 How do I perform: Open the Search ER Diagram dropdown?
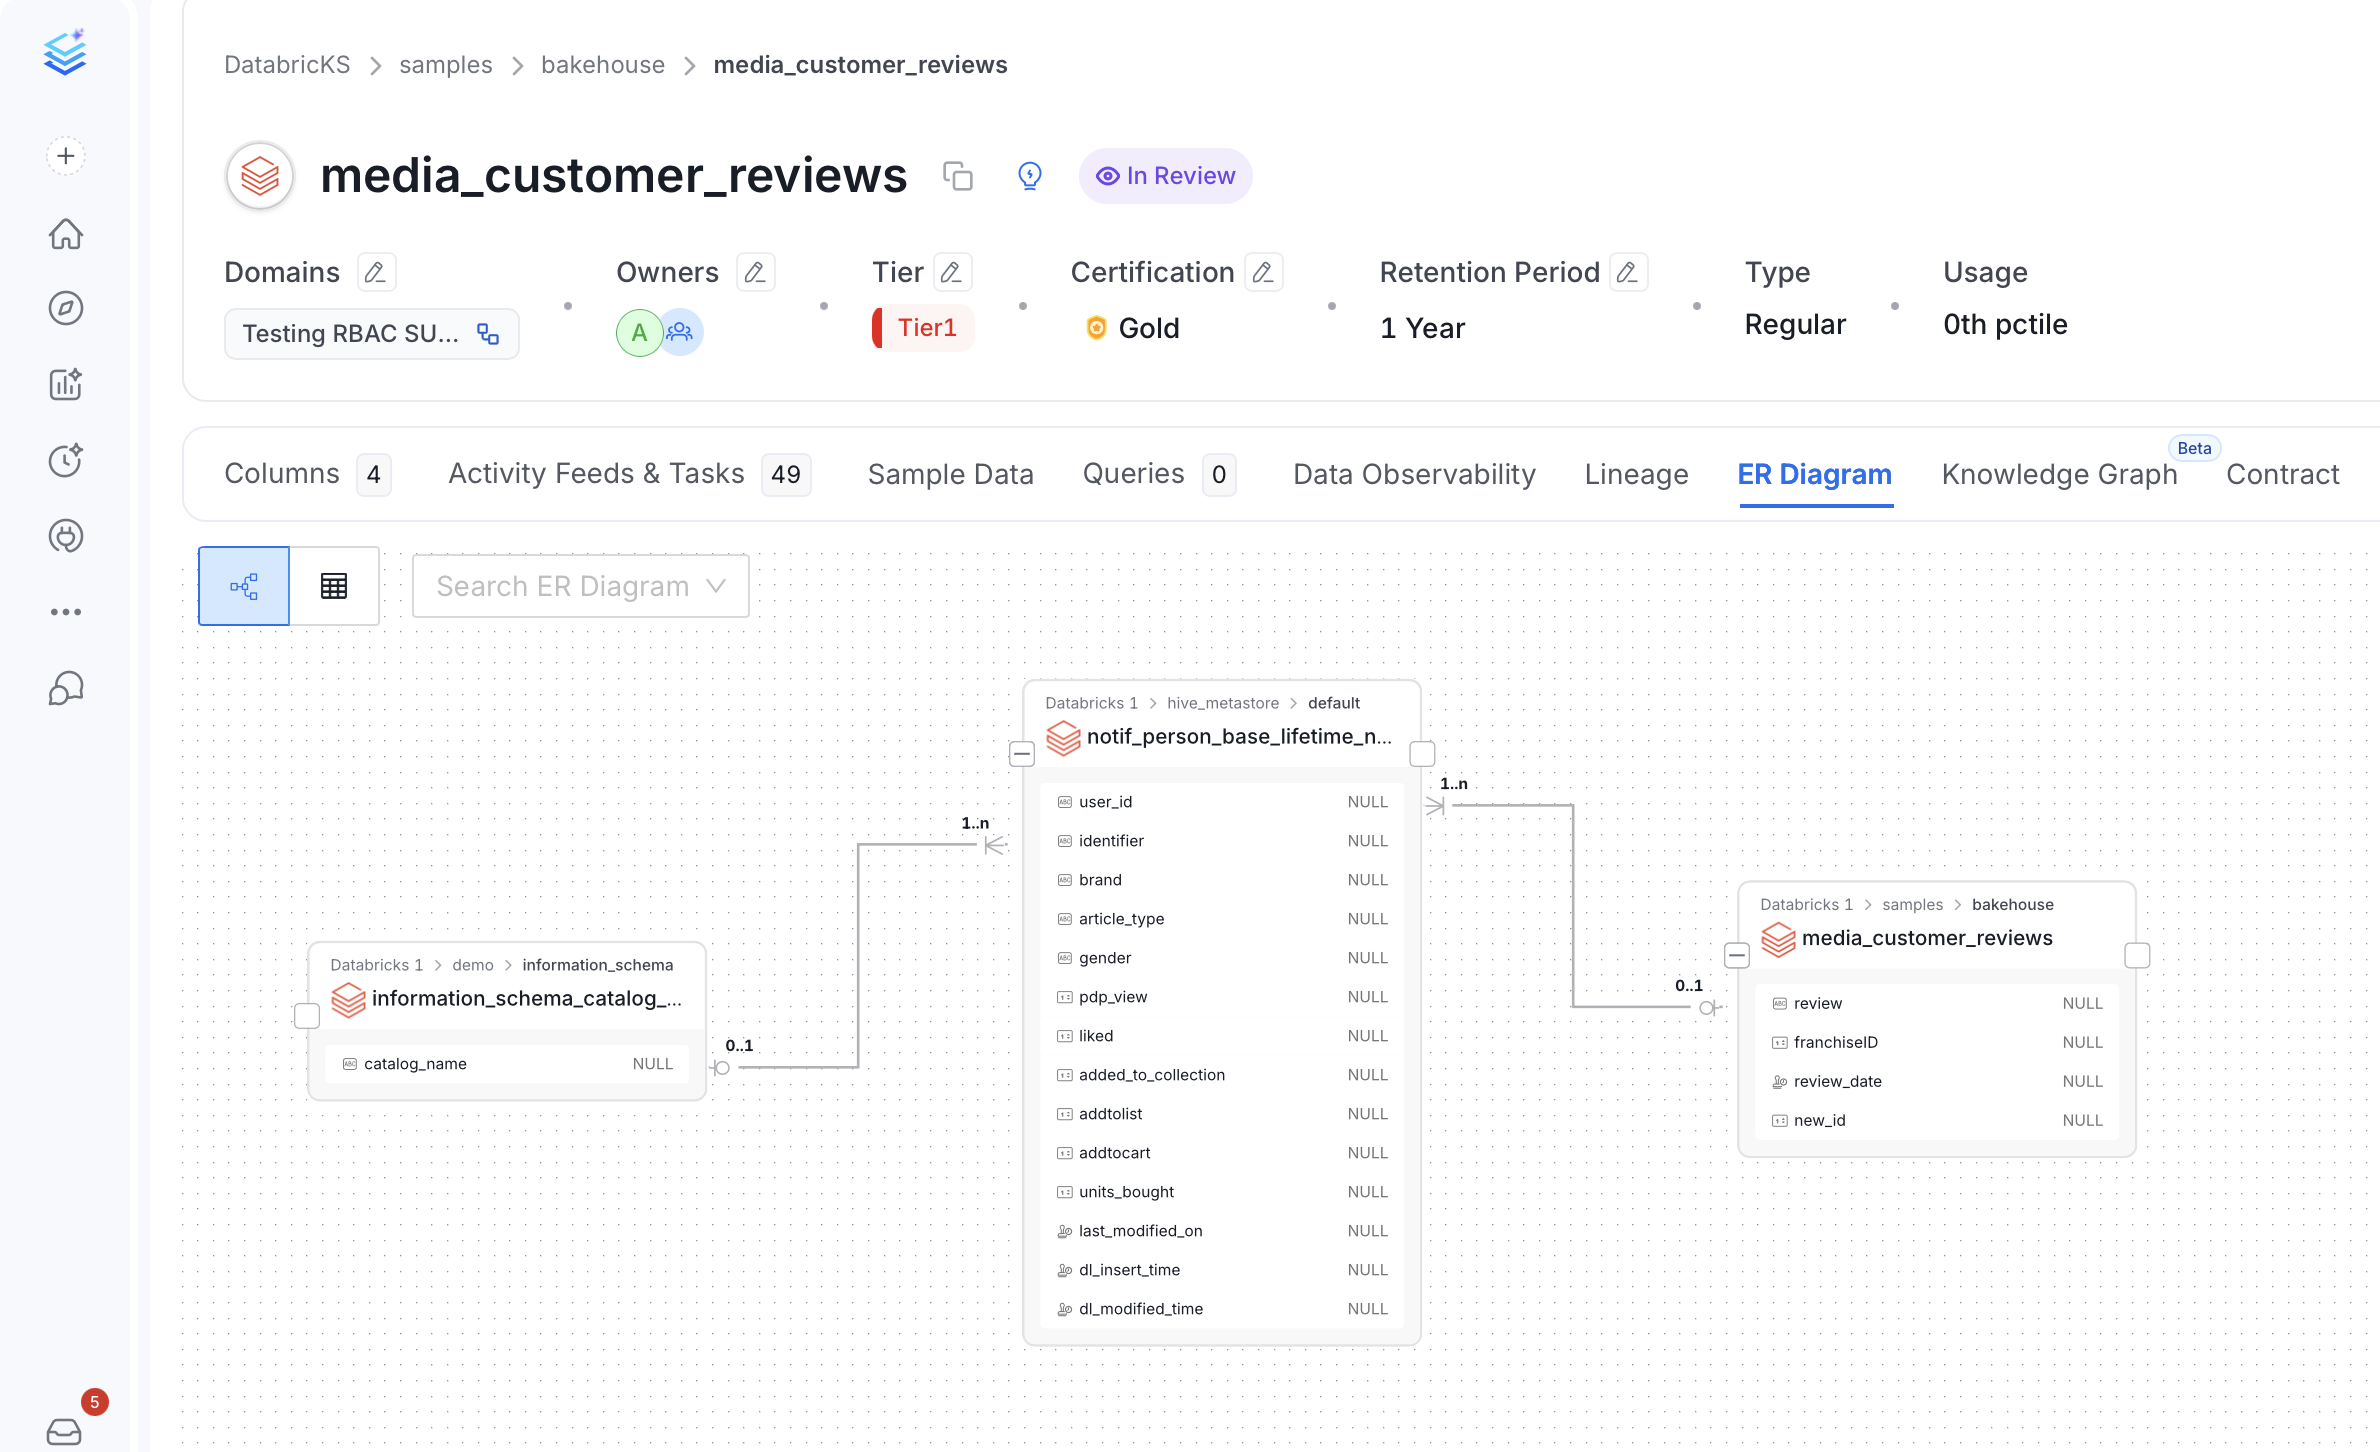[x=581, y=586]
